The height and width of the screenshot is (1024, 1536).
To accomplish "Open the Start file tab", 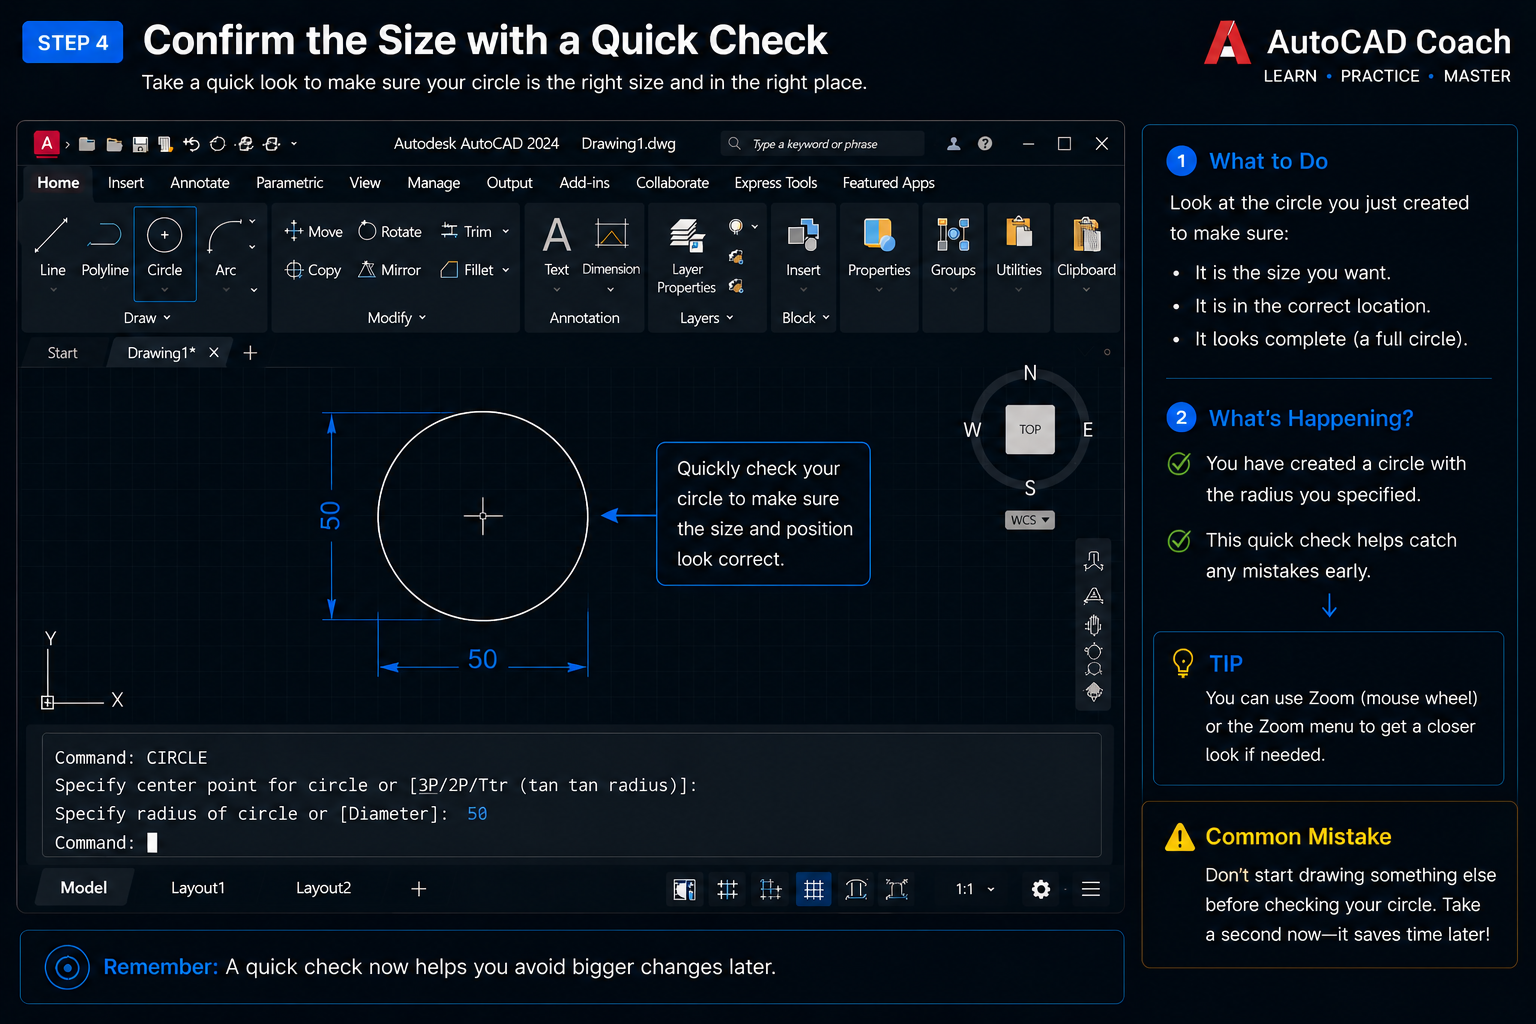I will (x=62, y=353).
